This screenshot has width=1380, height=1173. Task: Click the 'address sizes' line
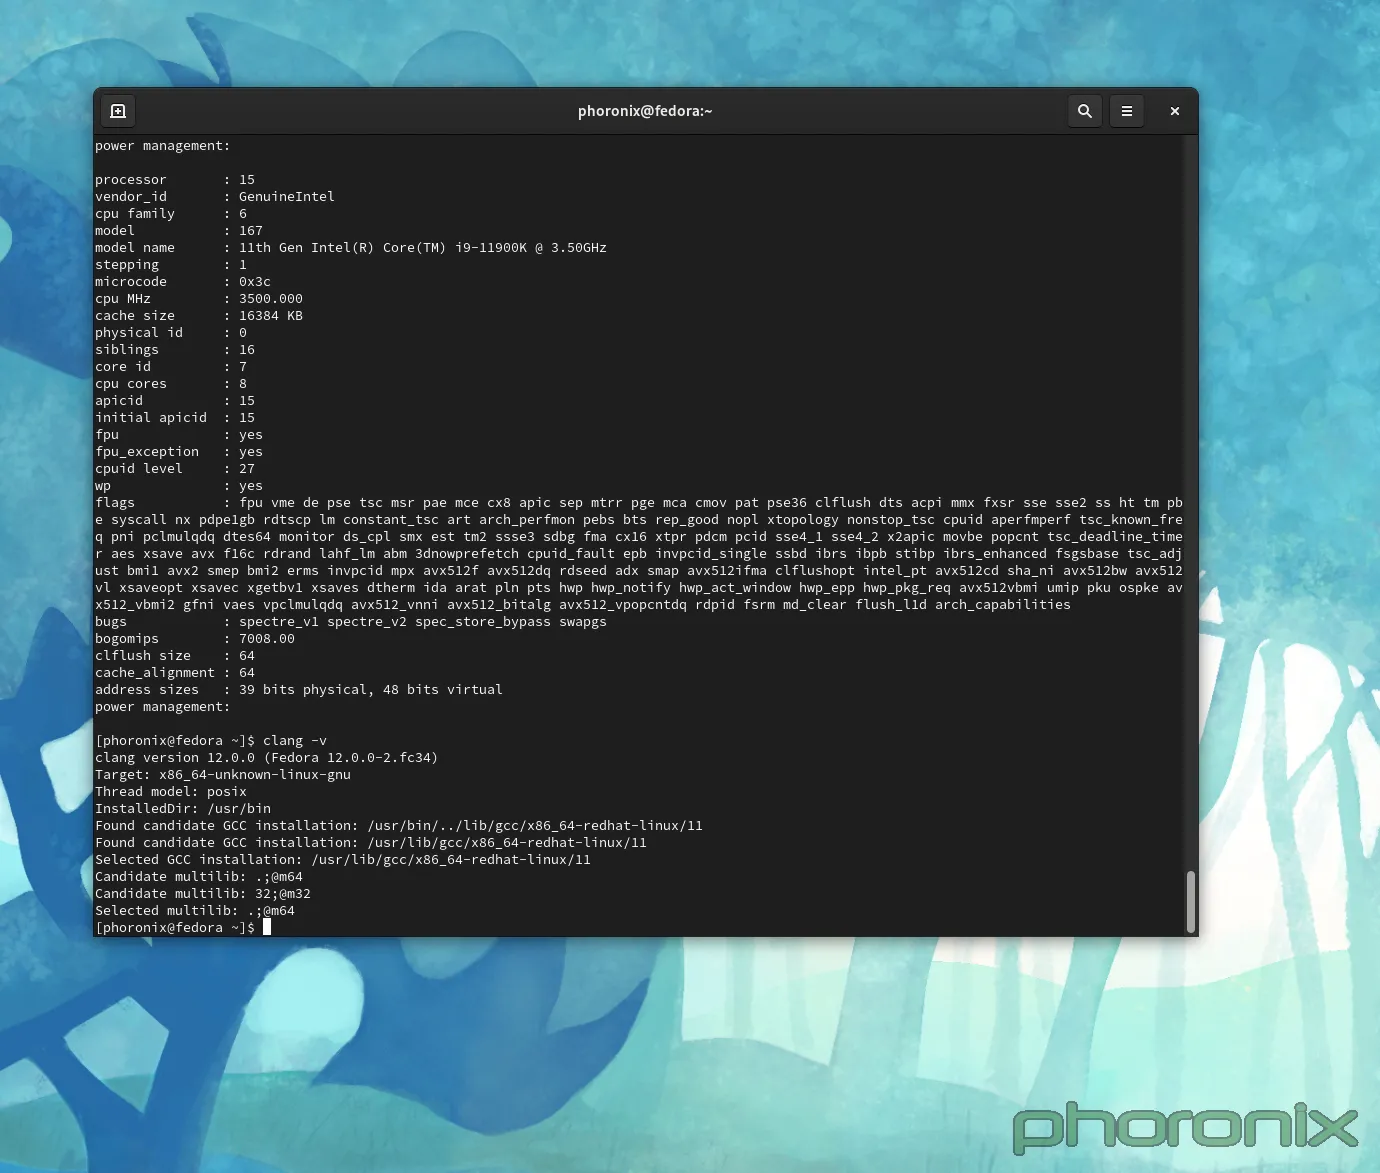299,690
